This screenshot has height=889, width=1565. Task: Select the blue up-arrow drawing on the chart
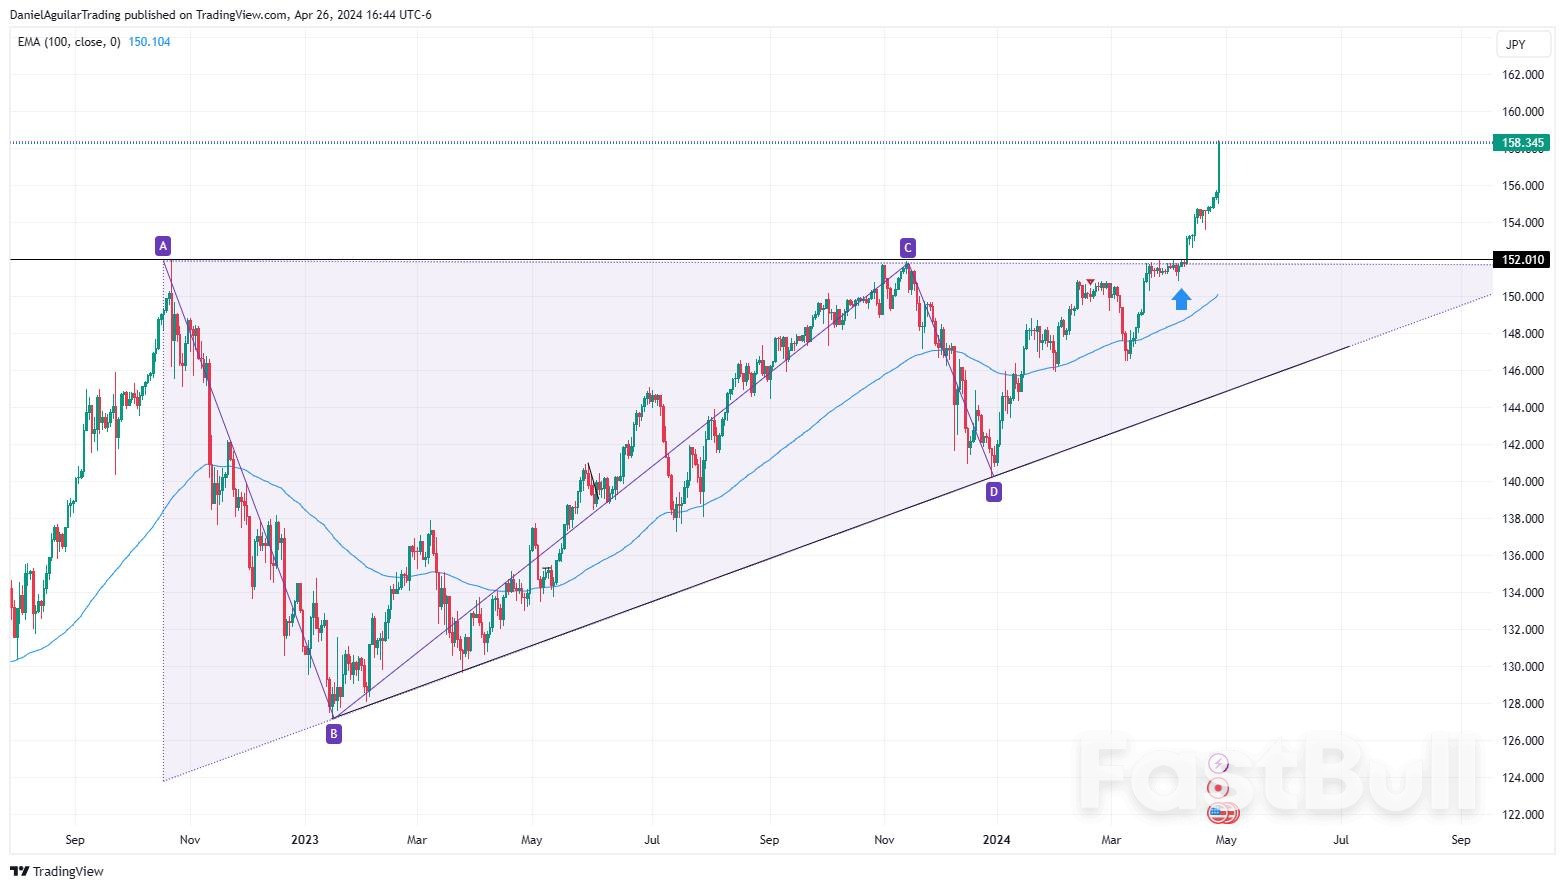pos(1181,298)
